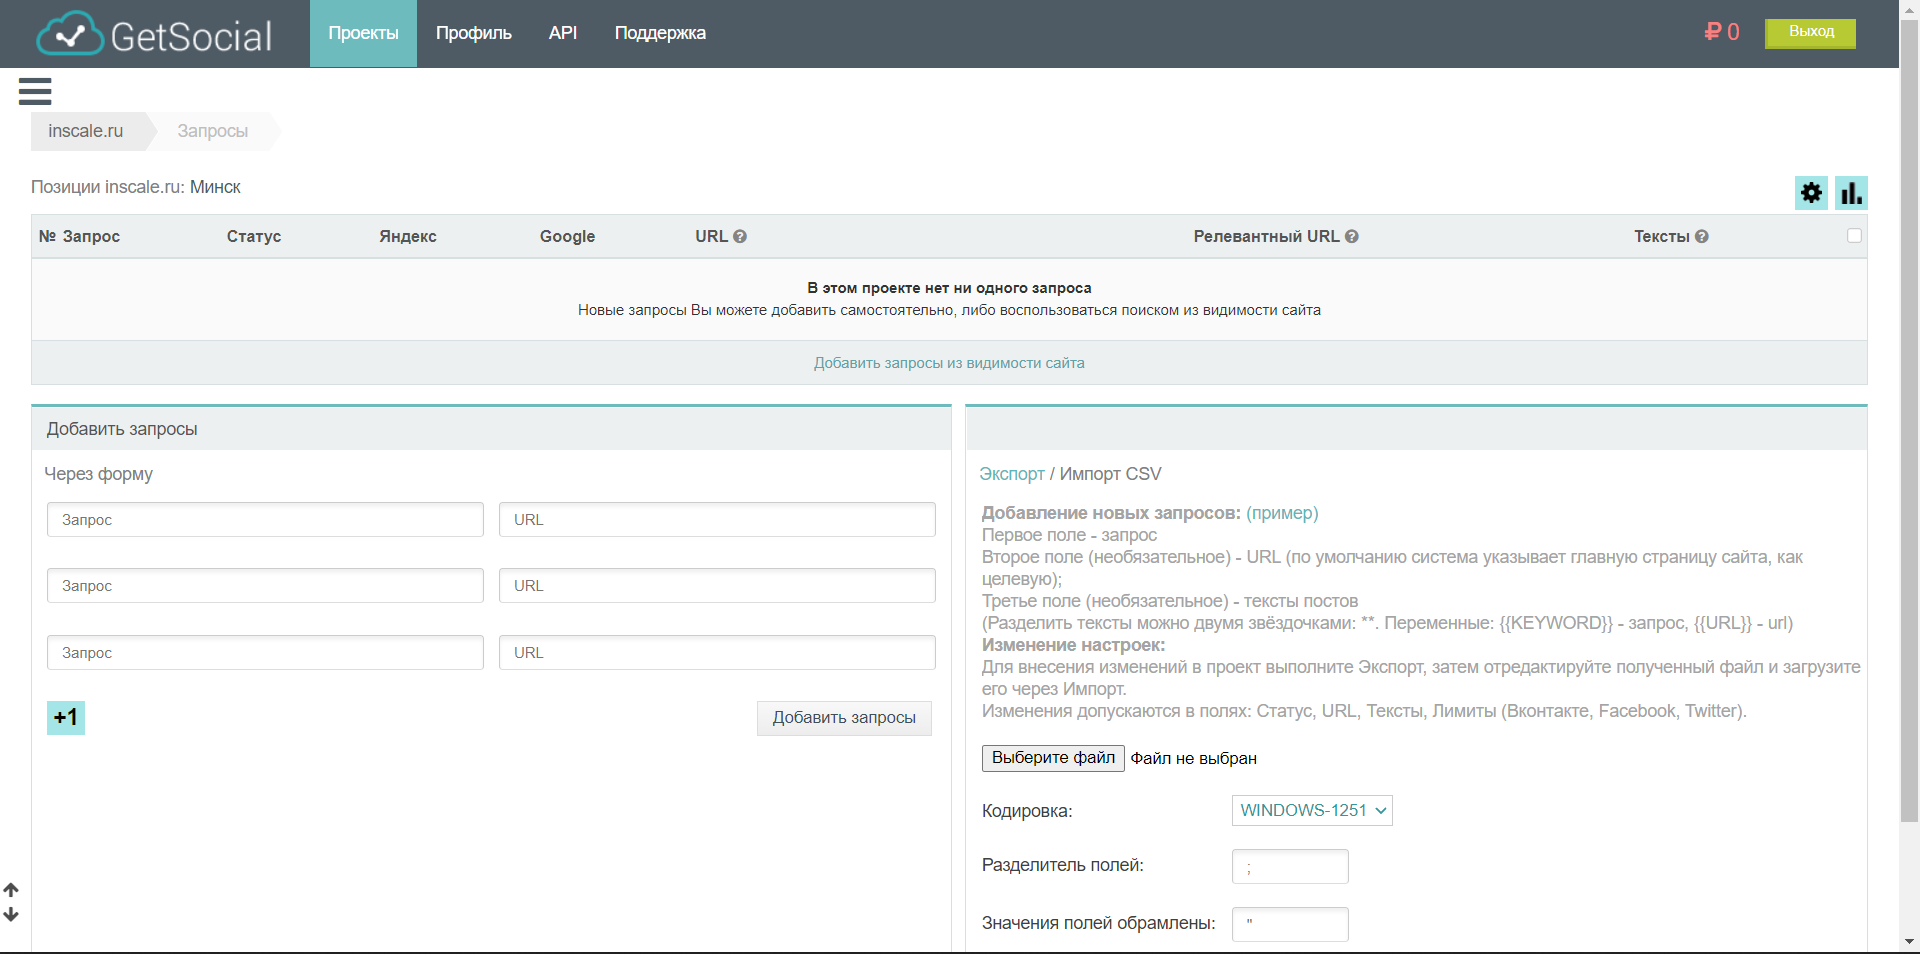
Task: Toggle the select-all checkbox in table header
Action: click(1854, 236)
